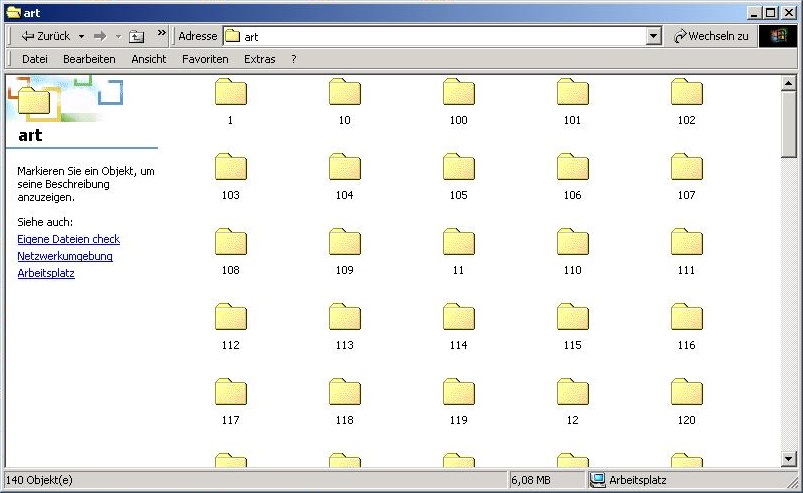803x493 pixels.
Task: Select folder 109
Action: click(x=345, y=252)
